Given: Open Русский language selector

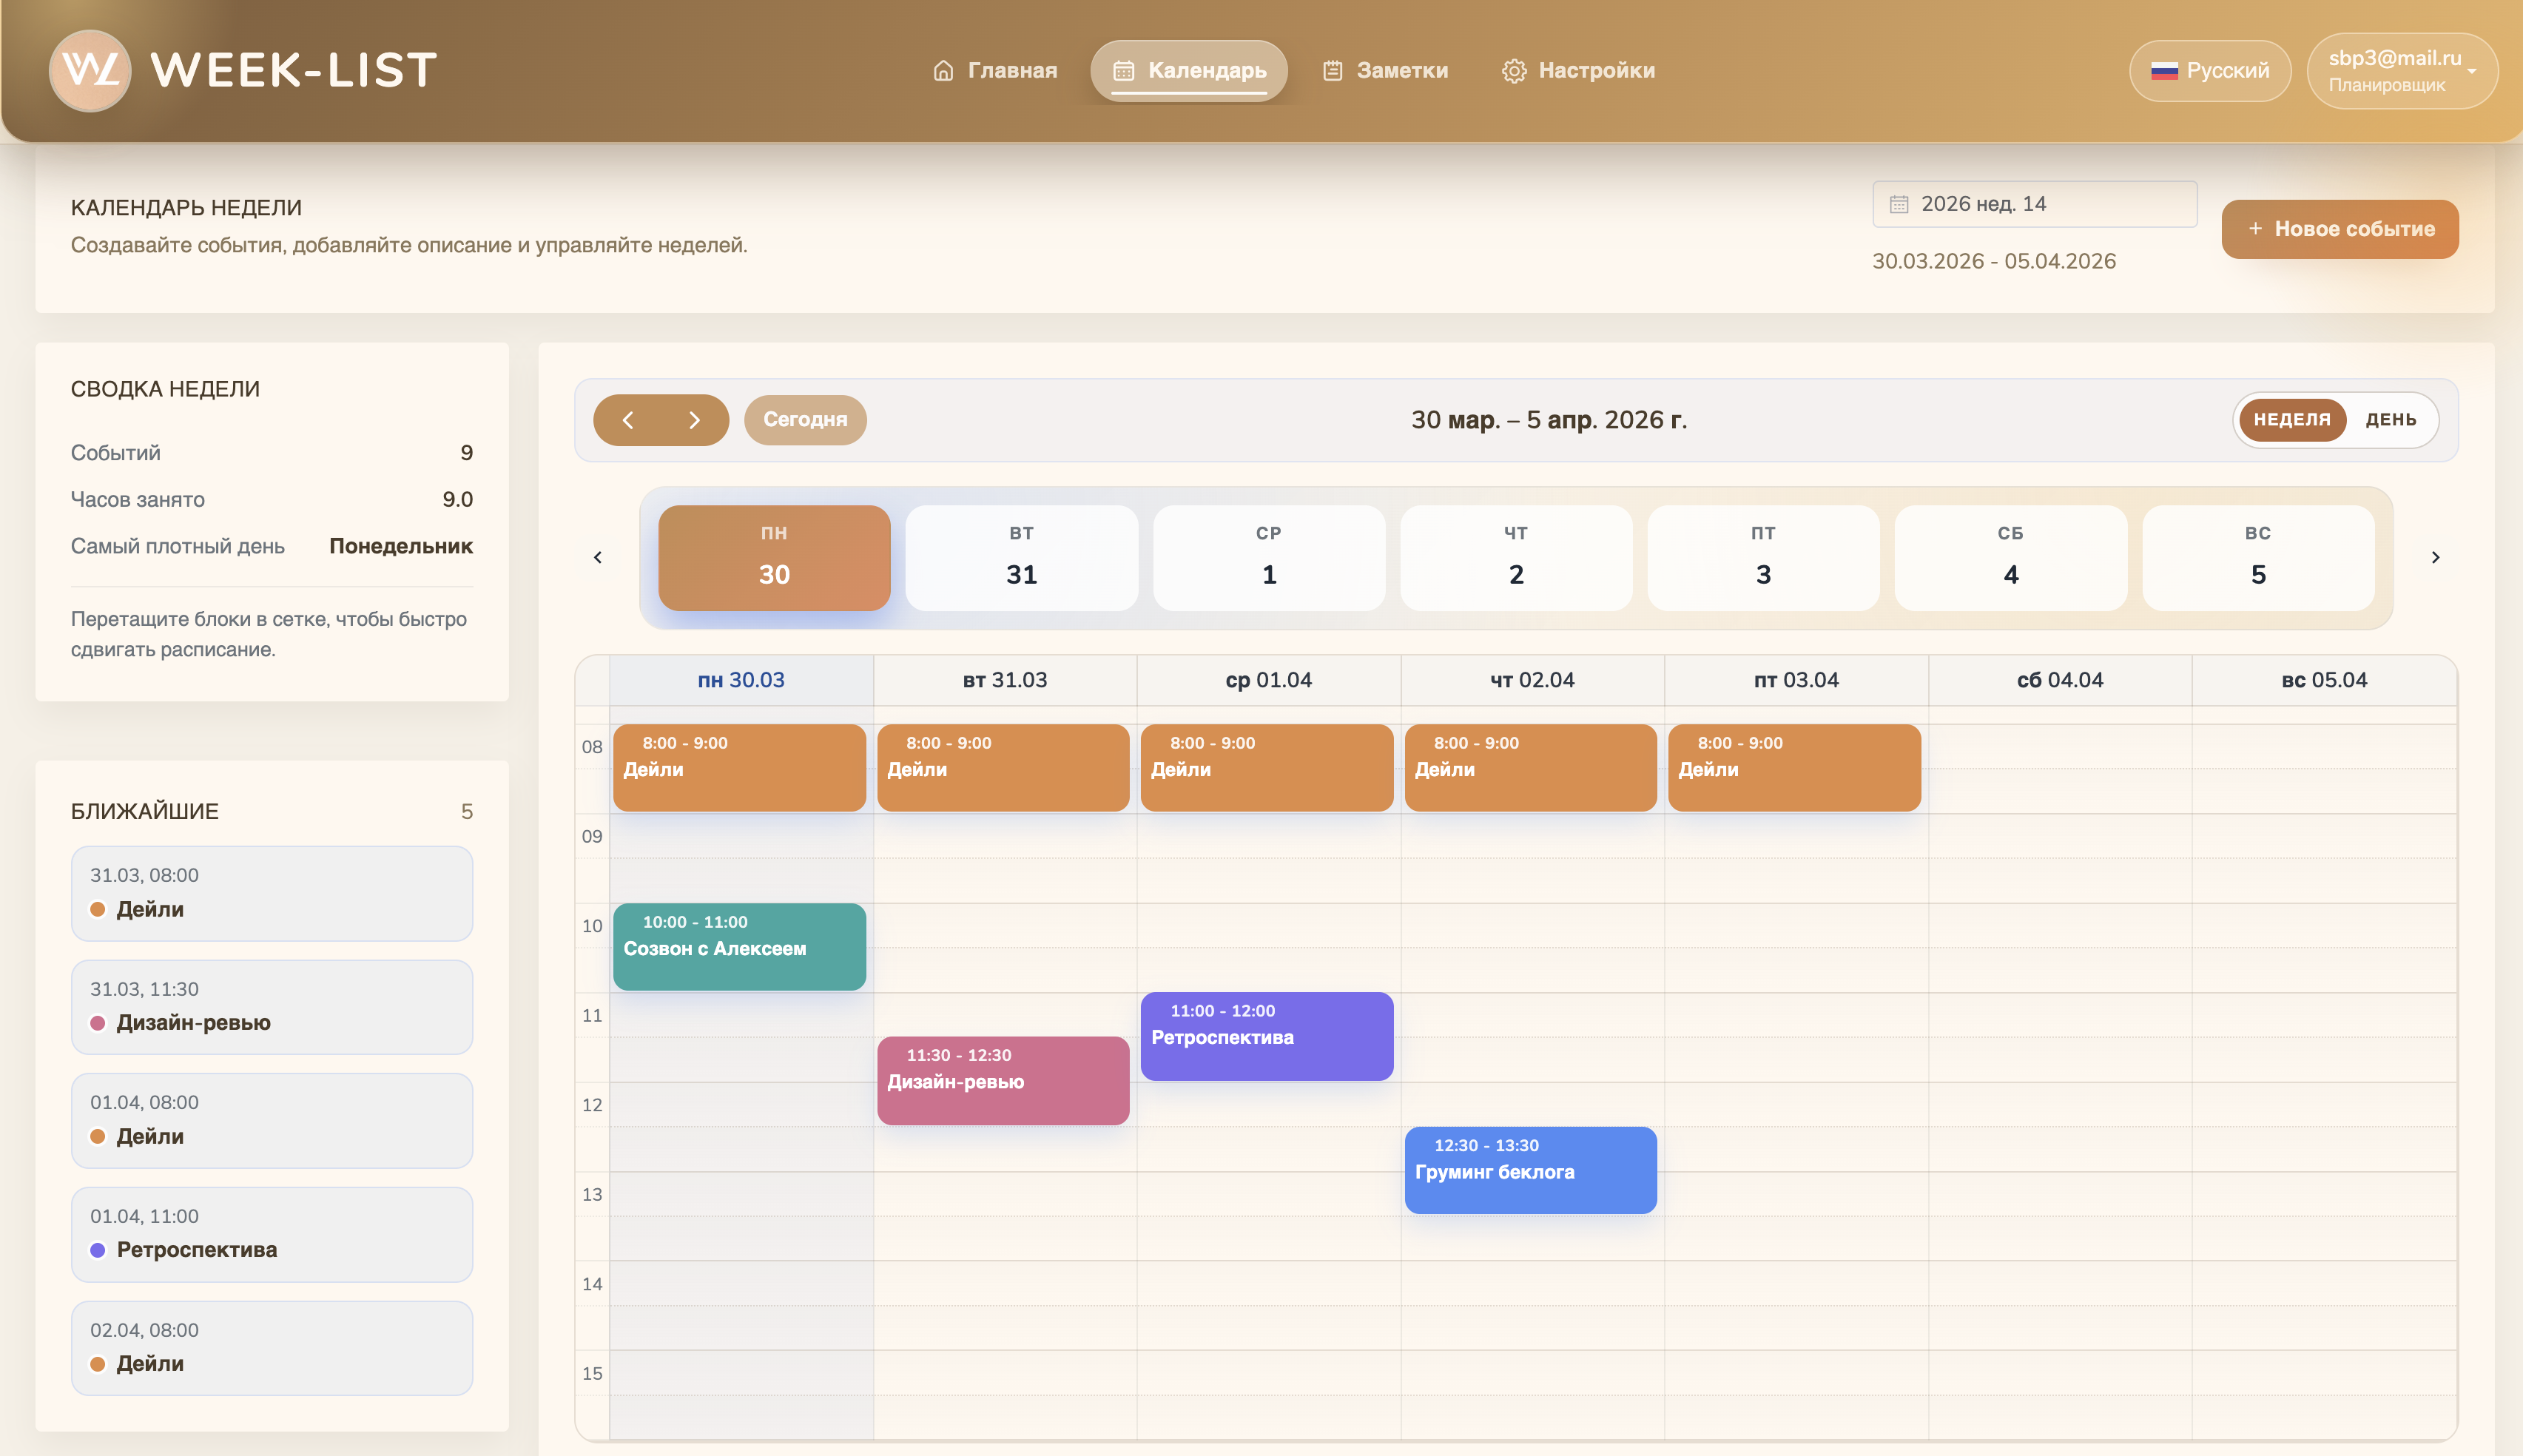Looking at the screenshot, I should pos(2209,71).
